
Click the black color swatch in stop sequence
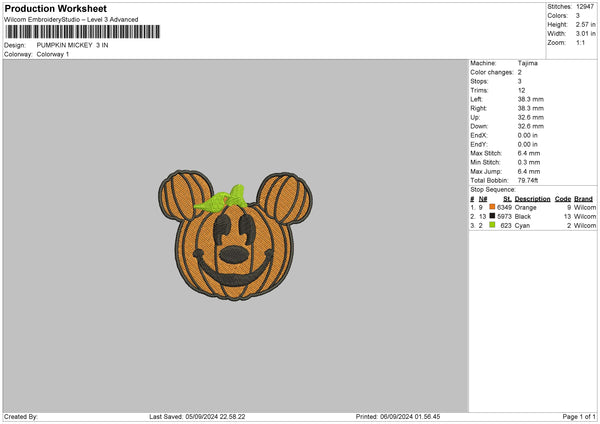pos(492,216)
